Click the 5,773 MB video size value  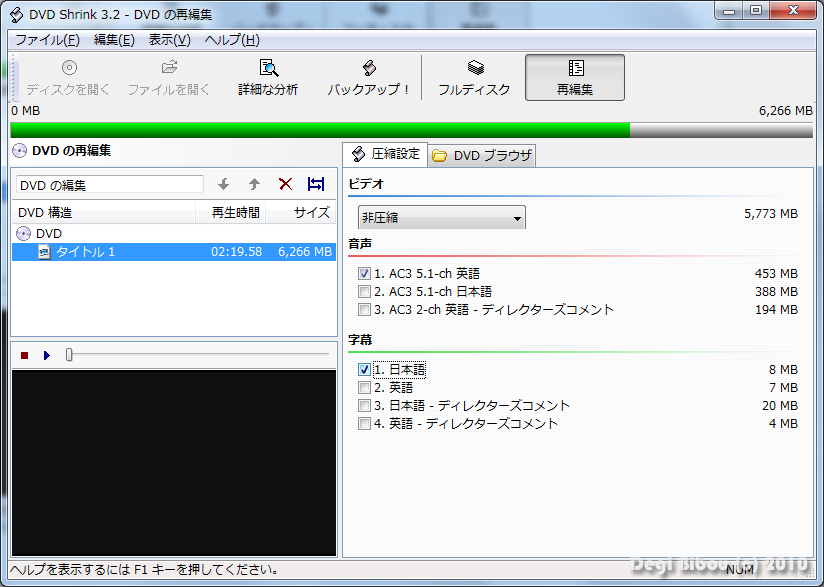(x=771, y=213)
